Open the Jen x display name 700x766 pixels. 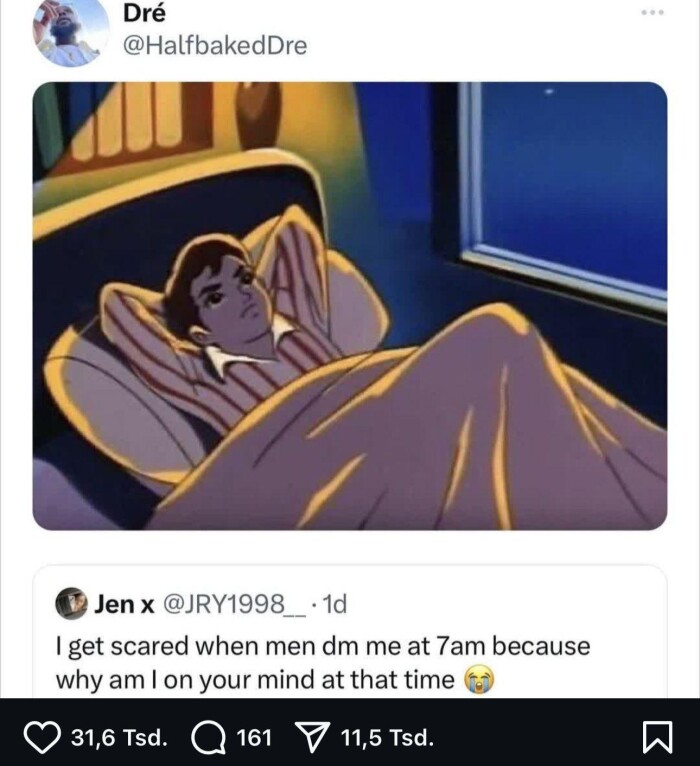coord(124,604)
